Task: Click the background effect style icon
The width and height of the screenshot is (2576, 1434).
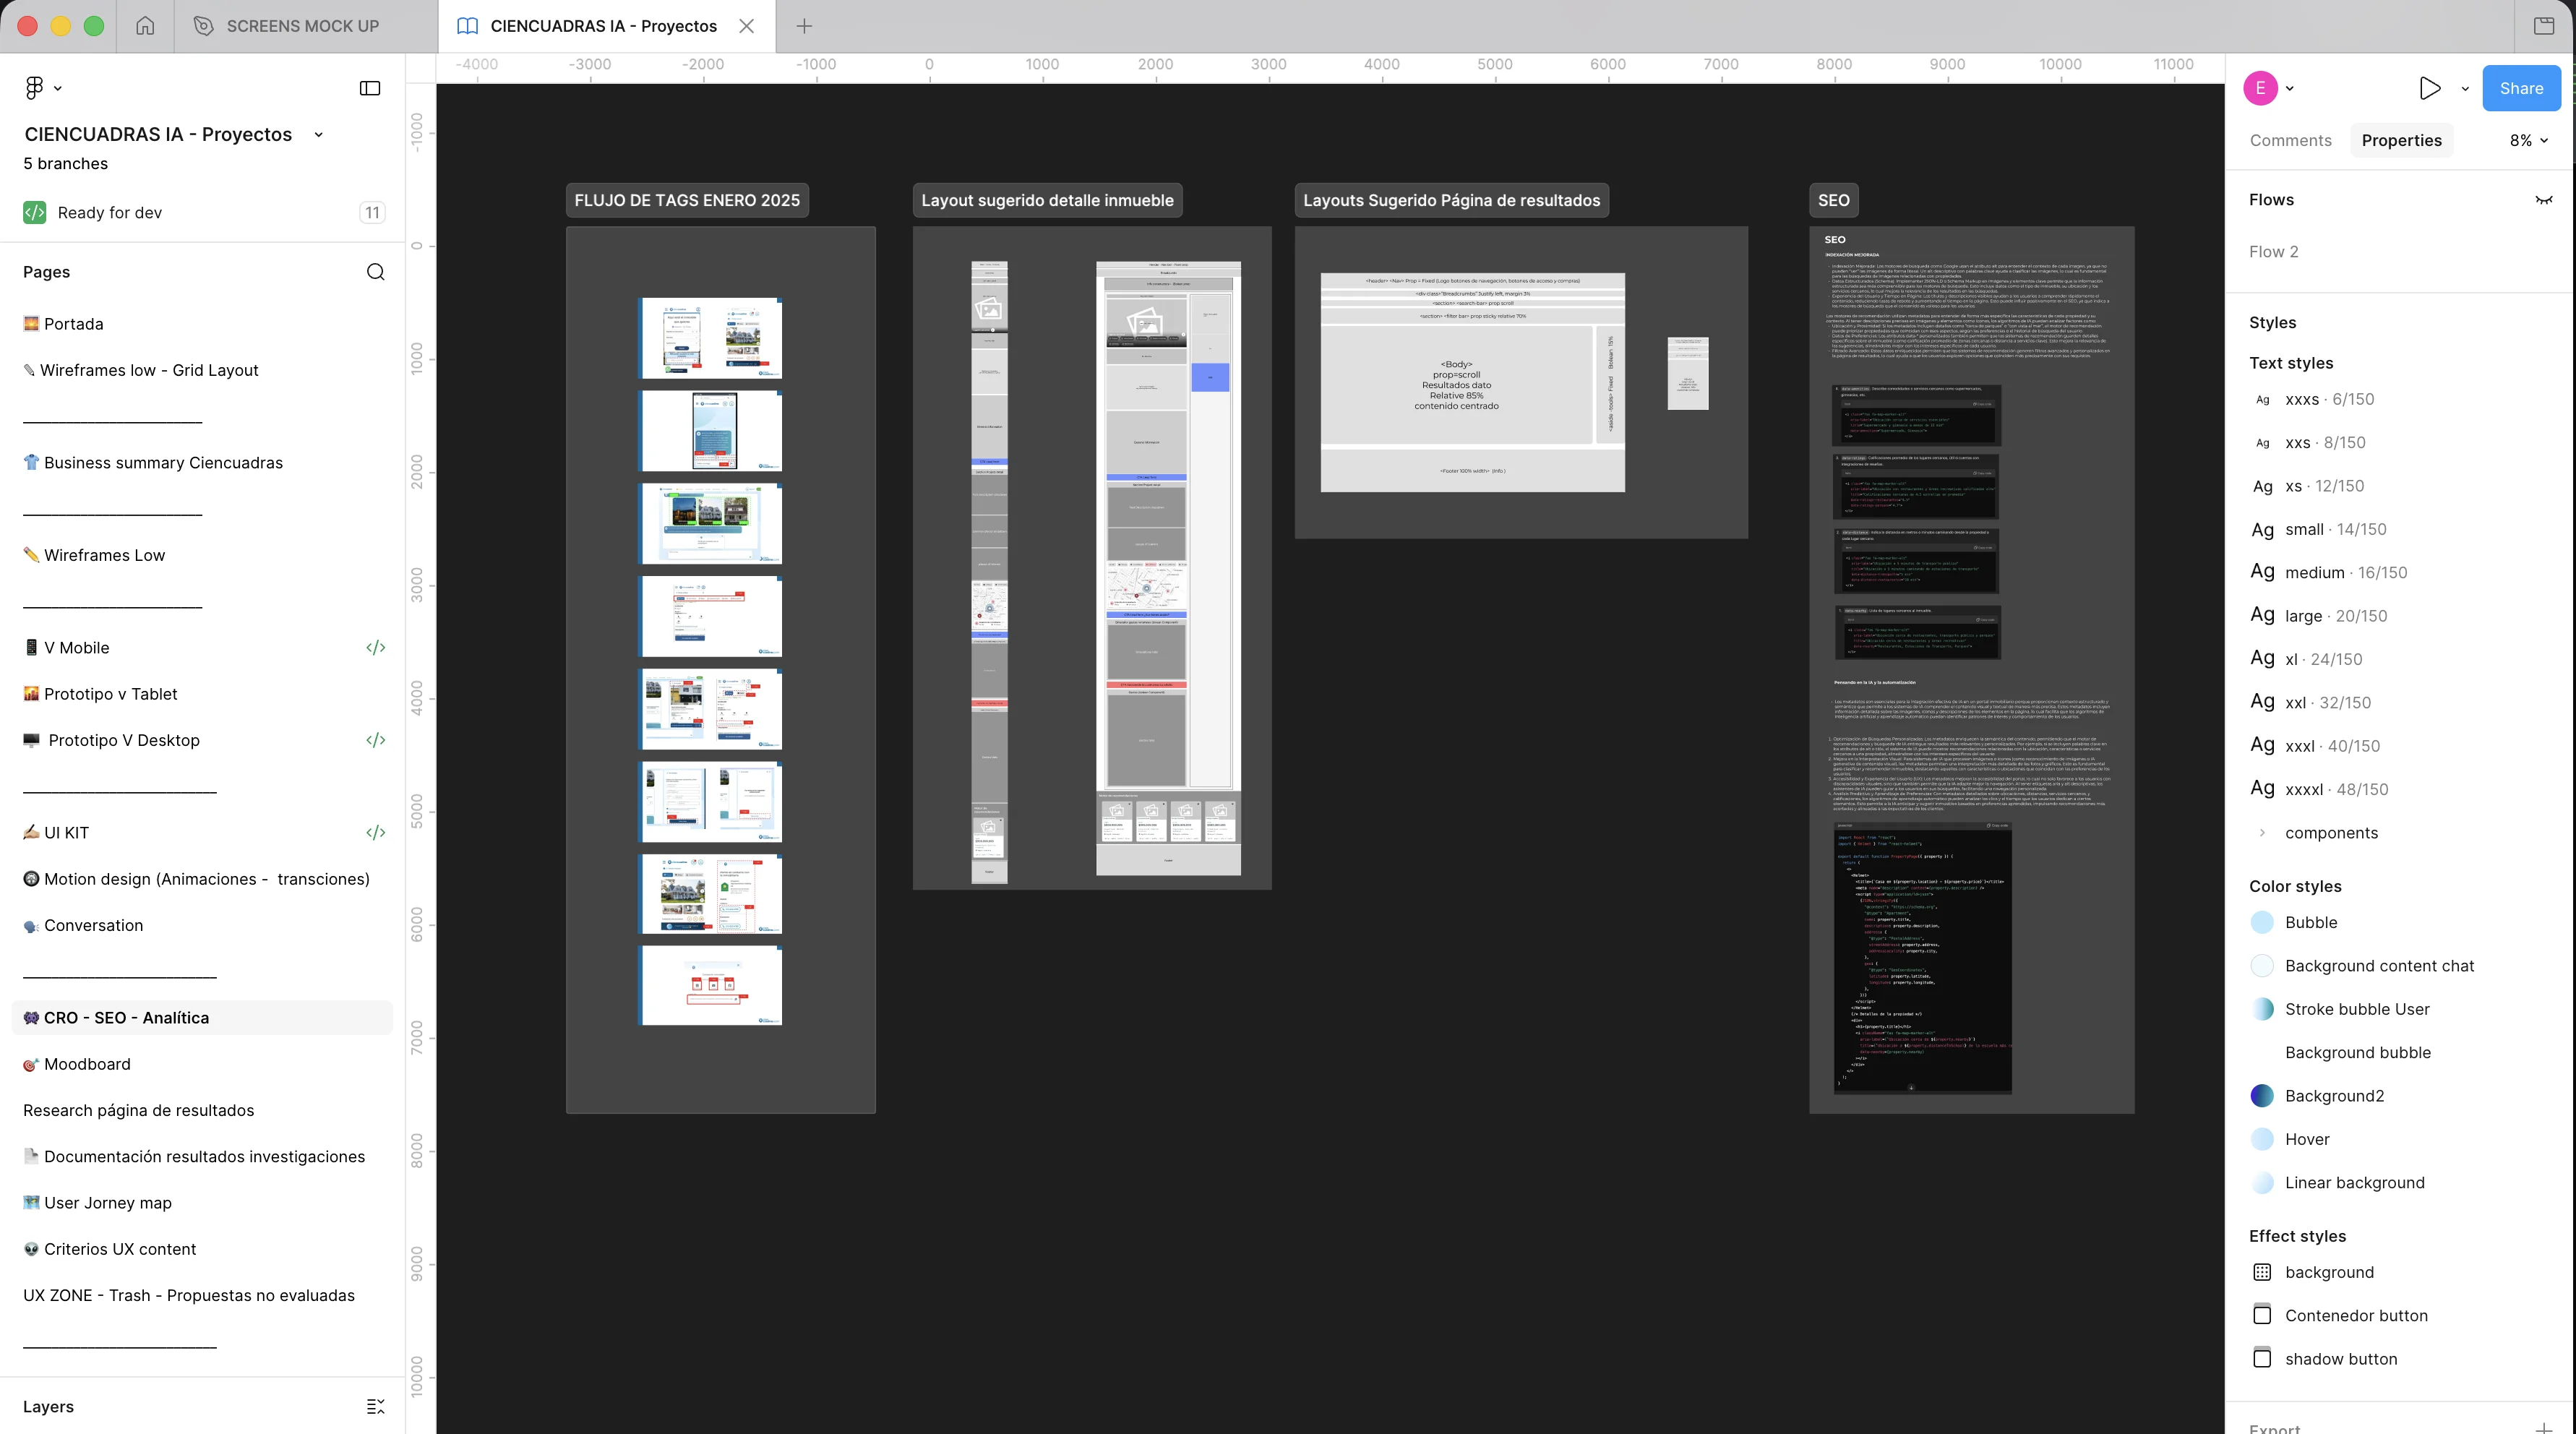Action: (x=2262, y=1272)
